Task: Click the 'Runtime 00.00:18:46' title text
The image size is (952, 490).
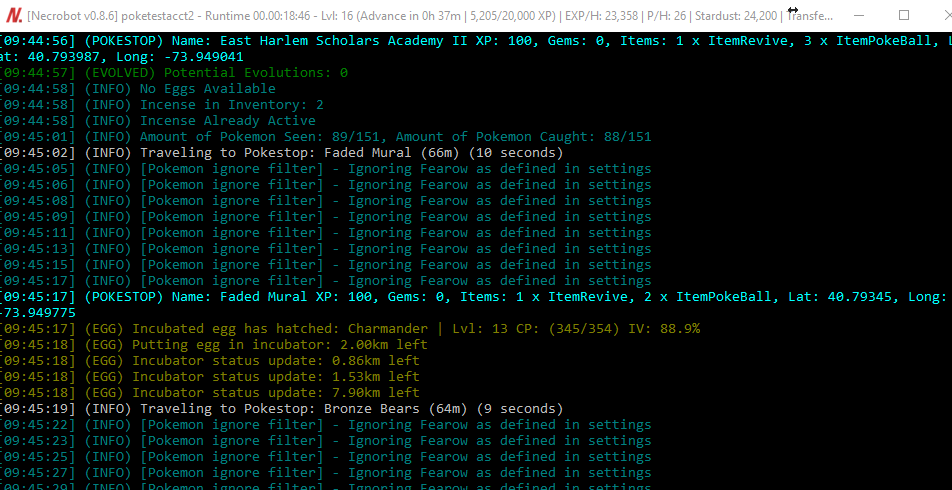Action: tap(258, 15)
